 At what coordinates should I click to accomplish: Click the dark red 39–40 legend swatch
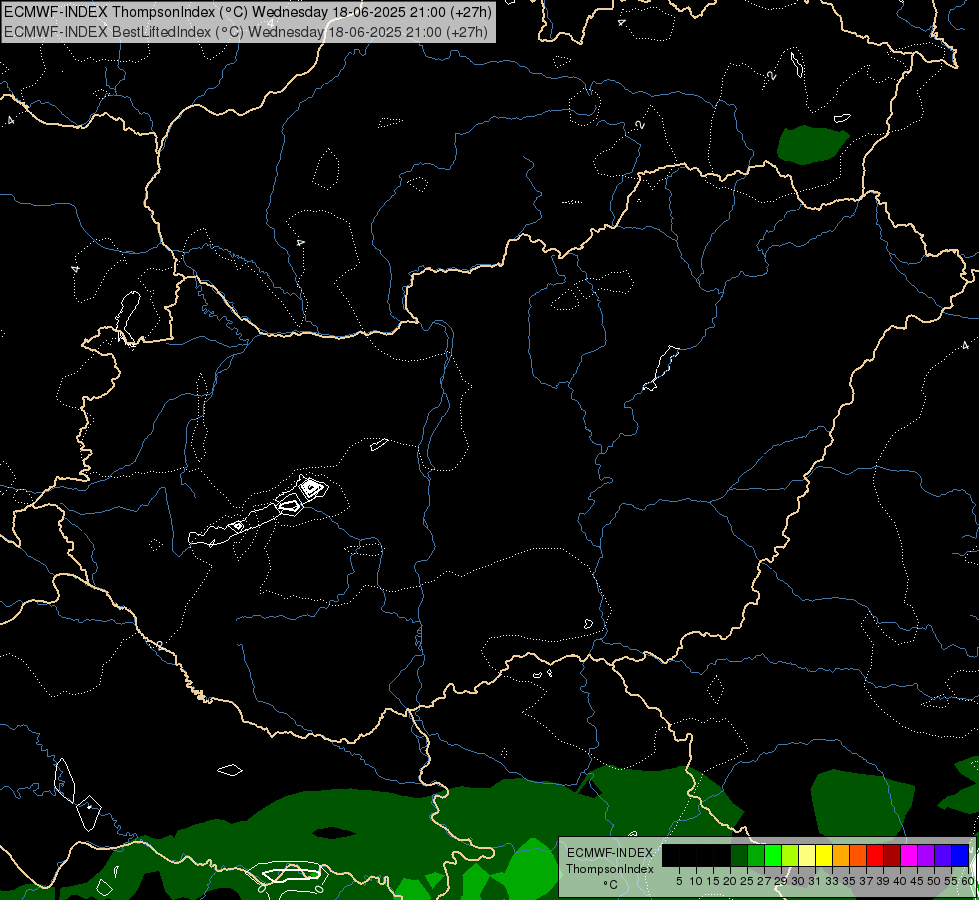tap(892, 855)
